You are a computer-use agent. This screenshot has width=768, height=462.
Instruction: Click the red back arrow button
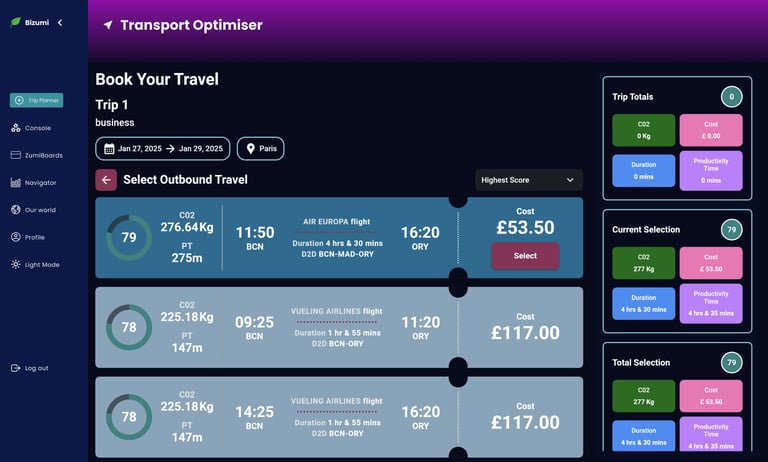click(x=106, y=180)
